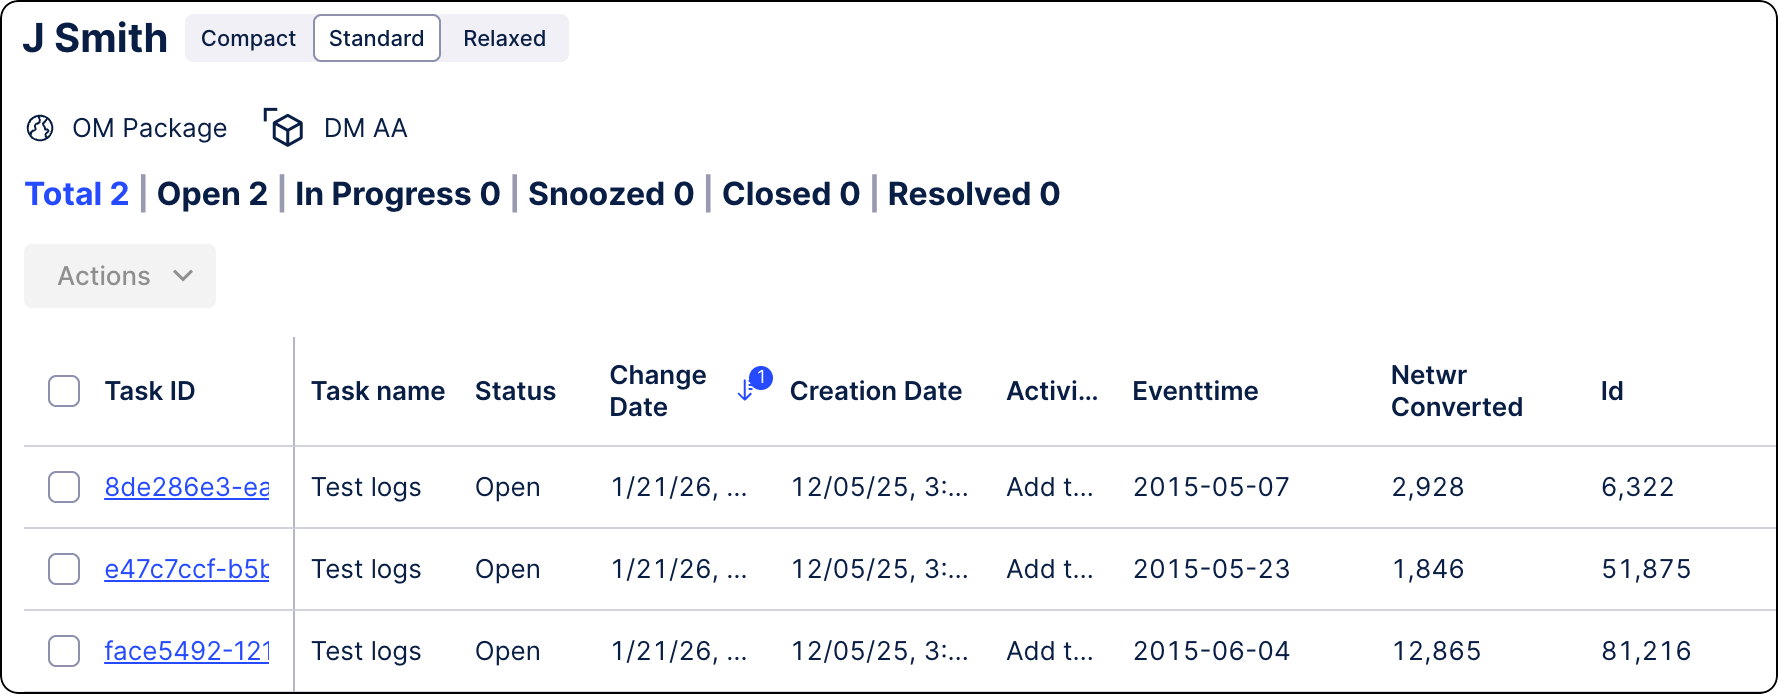
Task: Filter tasks by Open status
Action: click(x=211, y=193)
